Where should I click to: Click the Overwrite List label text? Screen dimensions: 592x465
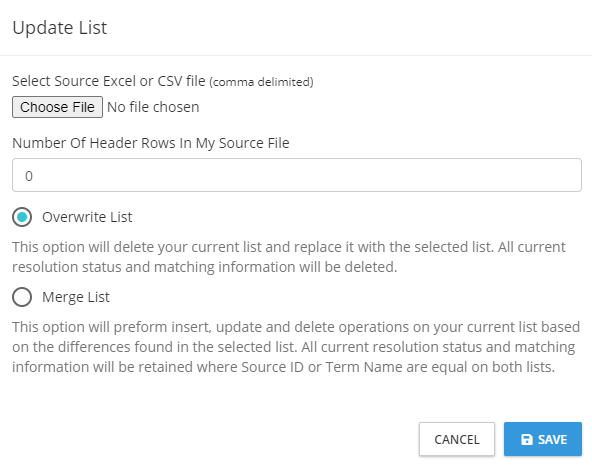(87, 217)
